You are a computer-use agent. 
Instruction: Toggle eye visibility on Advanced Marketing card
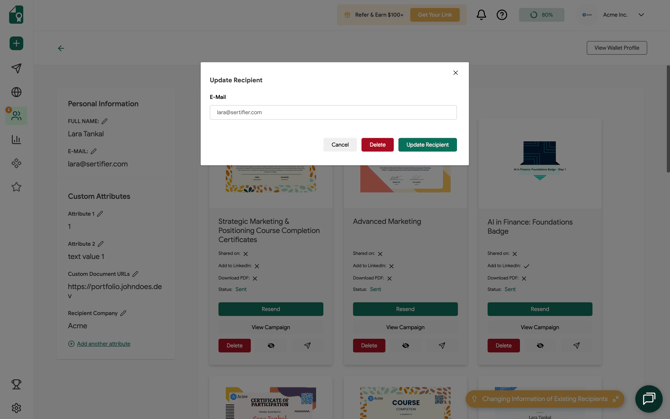405,346
